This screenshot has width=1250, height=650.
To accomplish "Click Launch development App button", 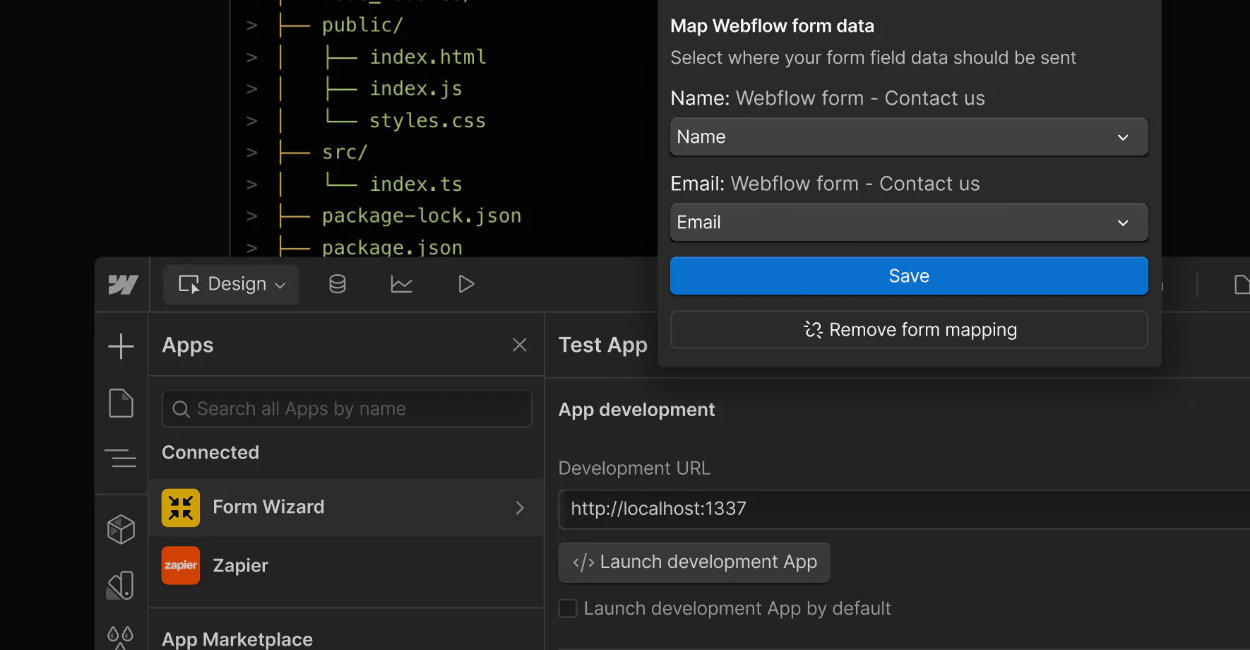I will click(x=695, y=562).
